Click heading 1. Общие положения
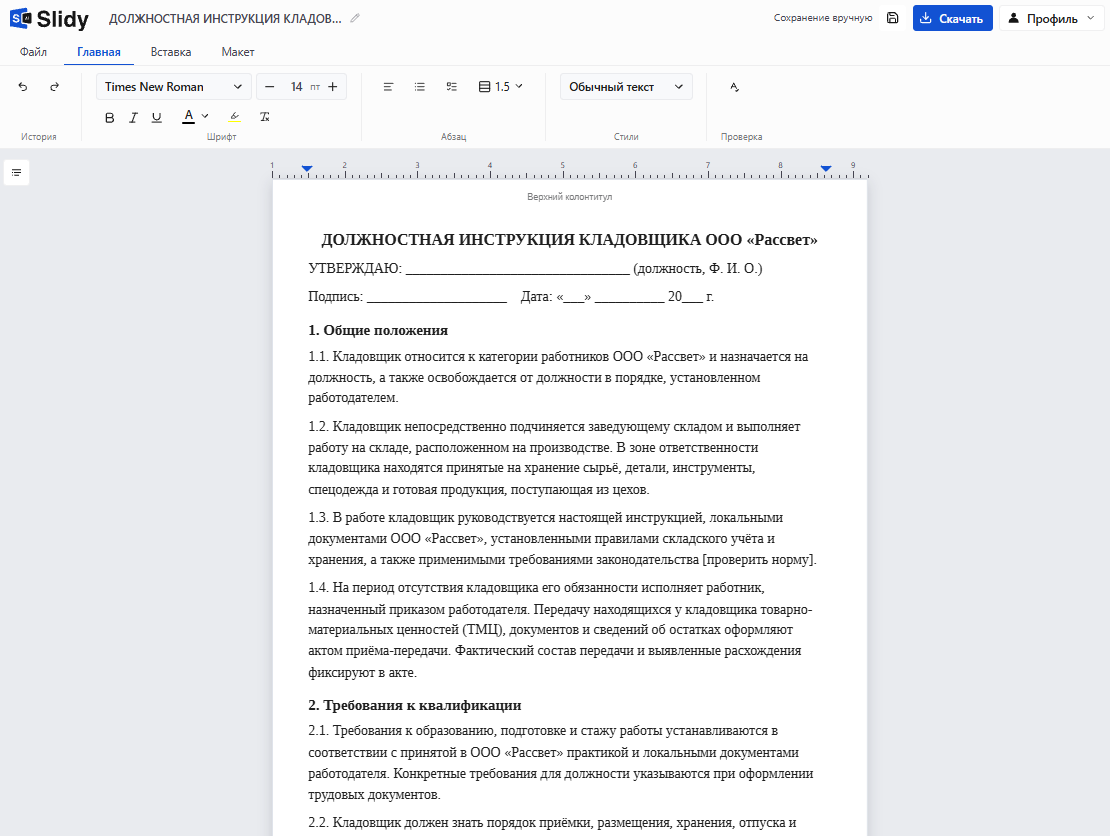 [x=378, y=331]
